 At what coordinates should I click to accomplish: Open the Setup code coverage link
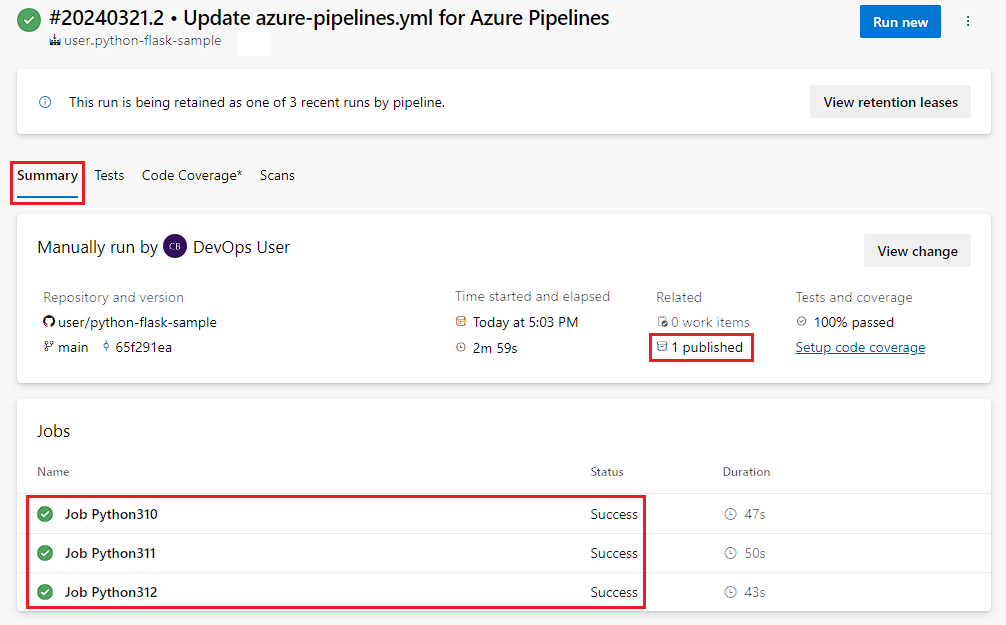[860, 347]
